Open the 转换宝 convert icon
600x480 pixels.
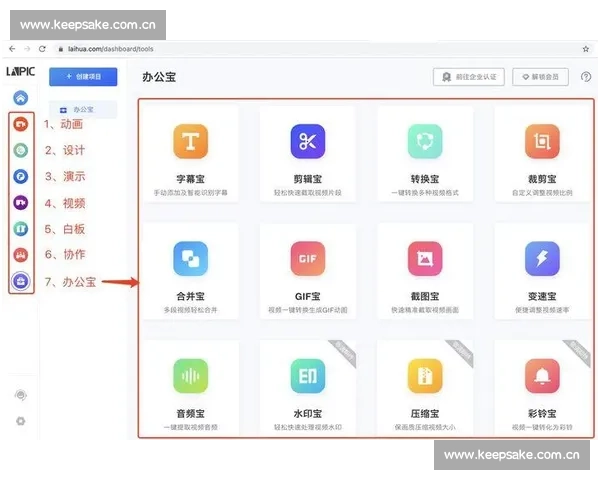425,141
